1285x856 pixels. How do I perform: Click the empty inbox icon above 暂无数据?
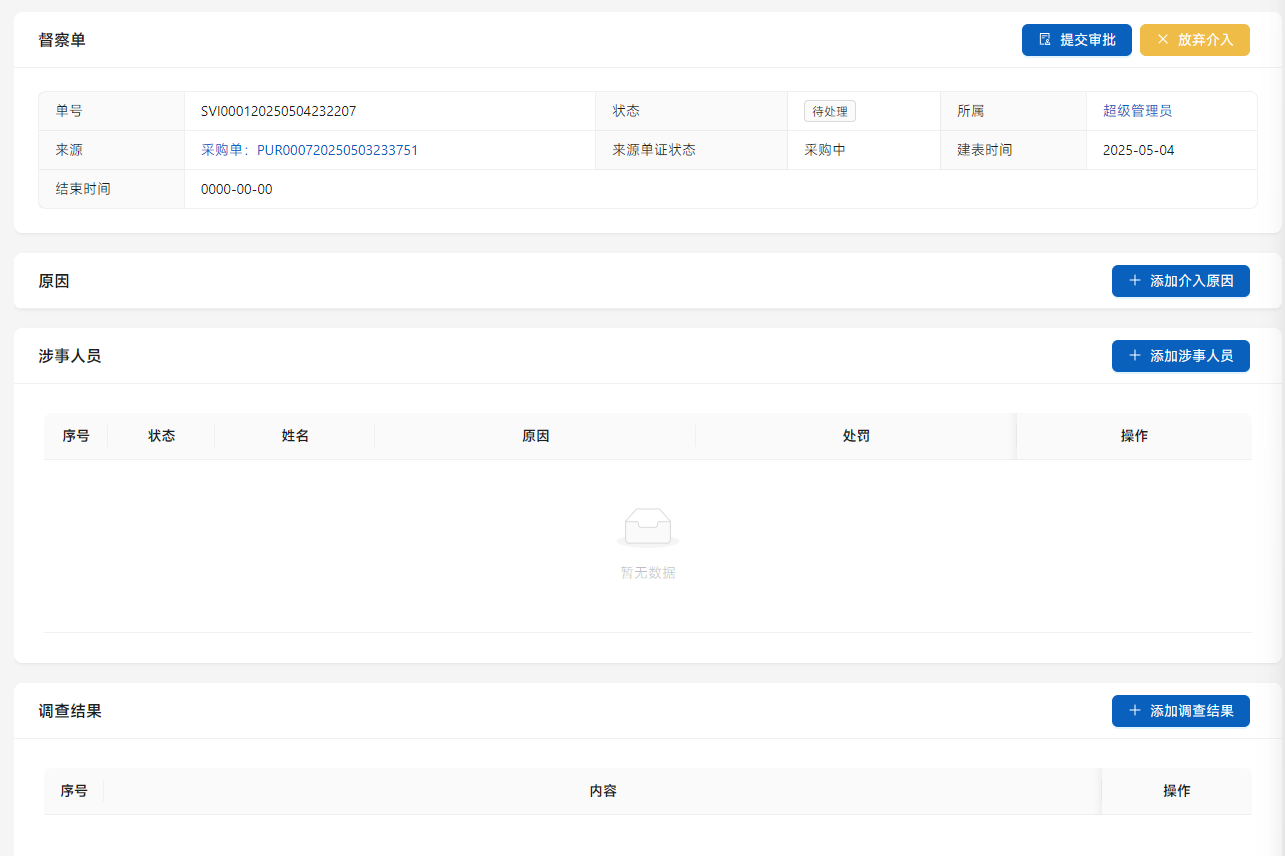[x=648, y=526]
